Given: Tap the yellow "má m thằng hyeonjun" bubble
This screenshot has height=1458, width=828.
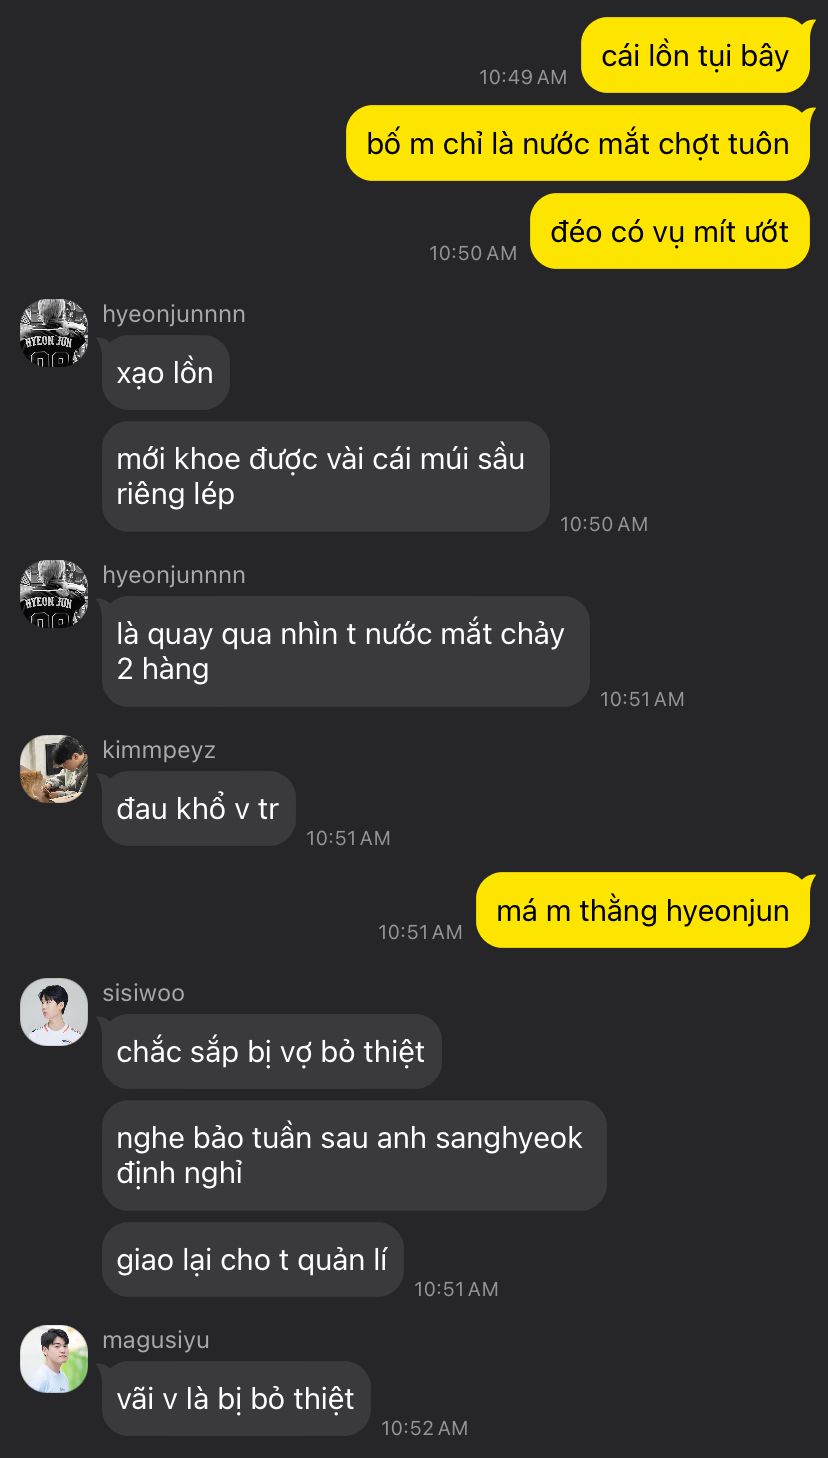Looking at the screenshot, I should (643, 910).
